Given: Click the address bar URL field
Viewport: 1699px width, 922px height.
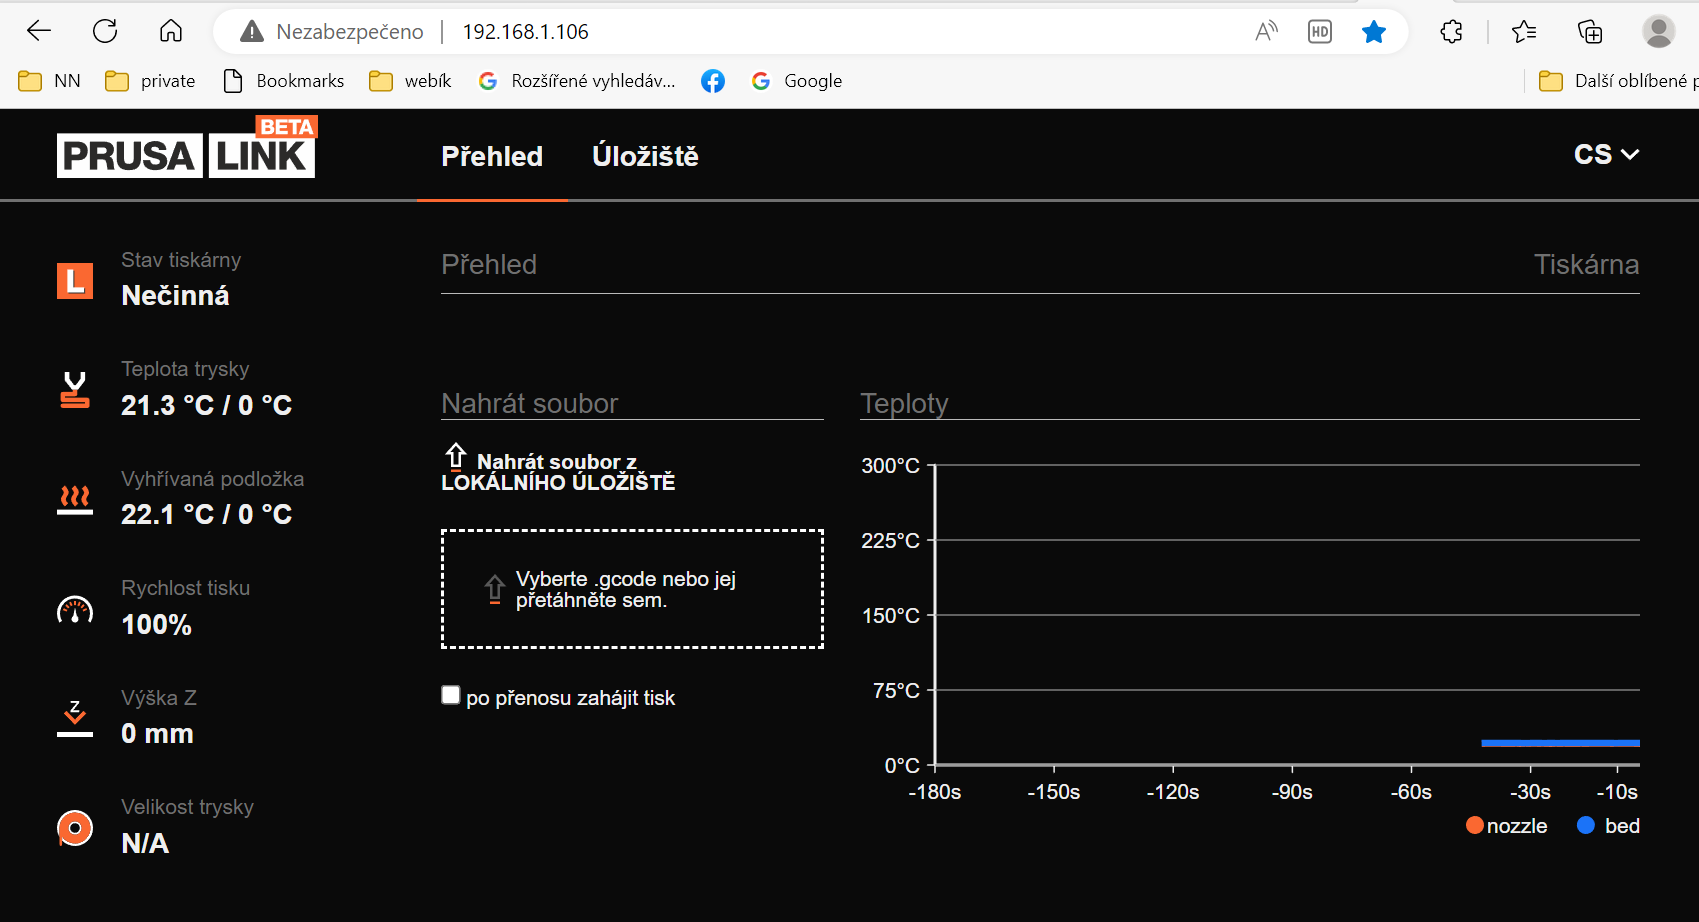Looking at the screenshot, I should click(x=700, y=32).
